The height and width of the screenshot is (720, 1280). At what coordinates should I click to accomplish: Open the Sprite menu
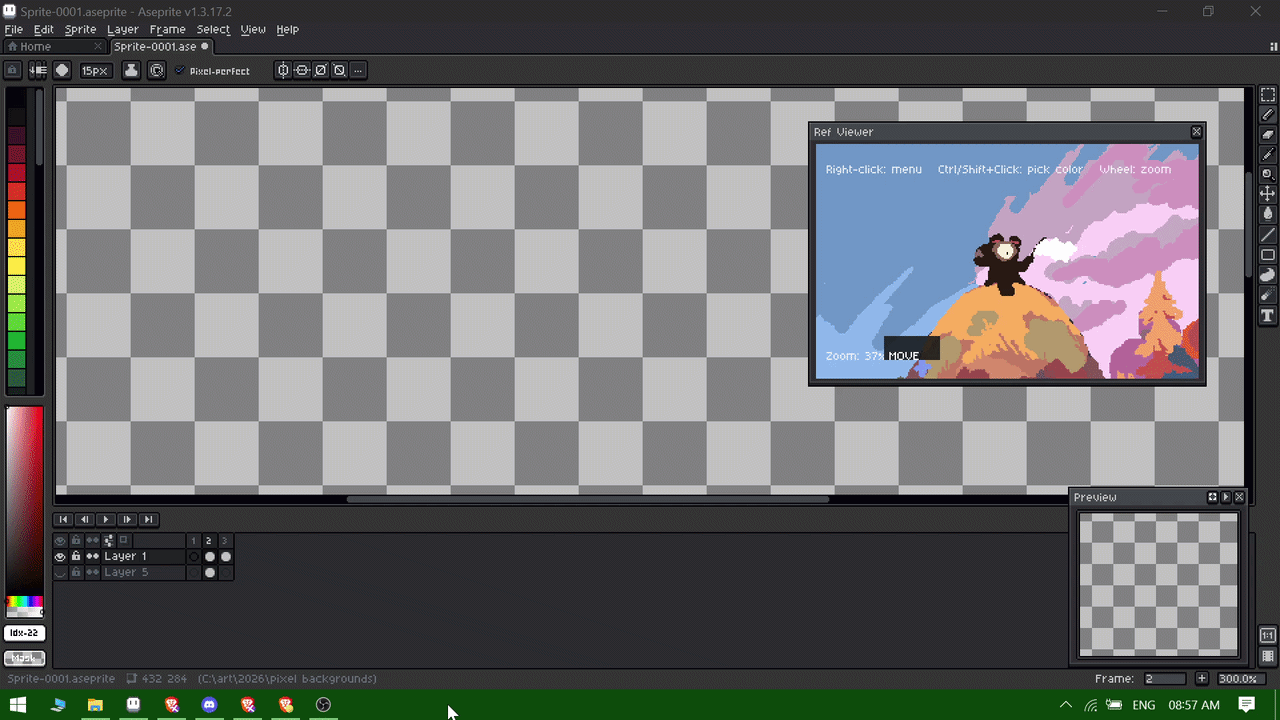(80, 30)
